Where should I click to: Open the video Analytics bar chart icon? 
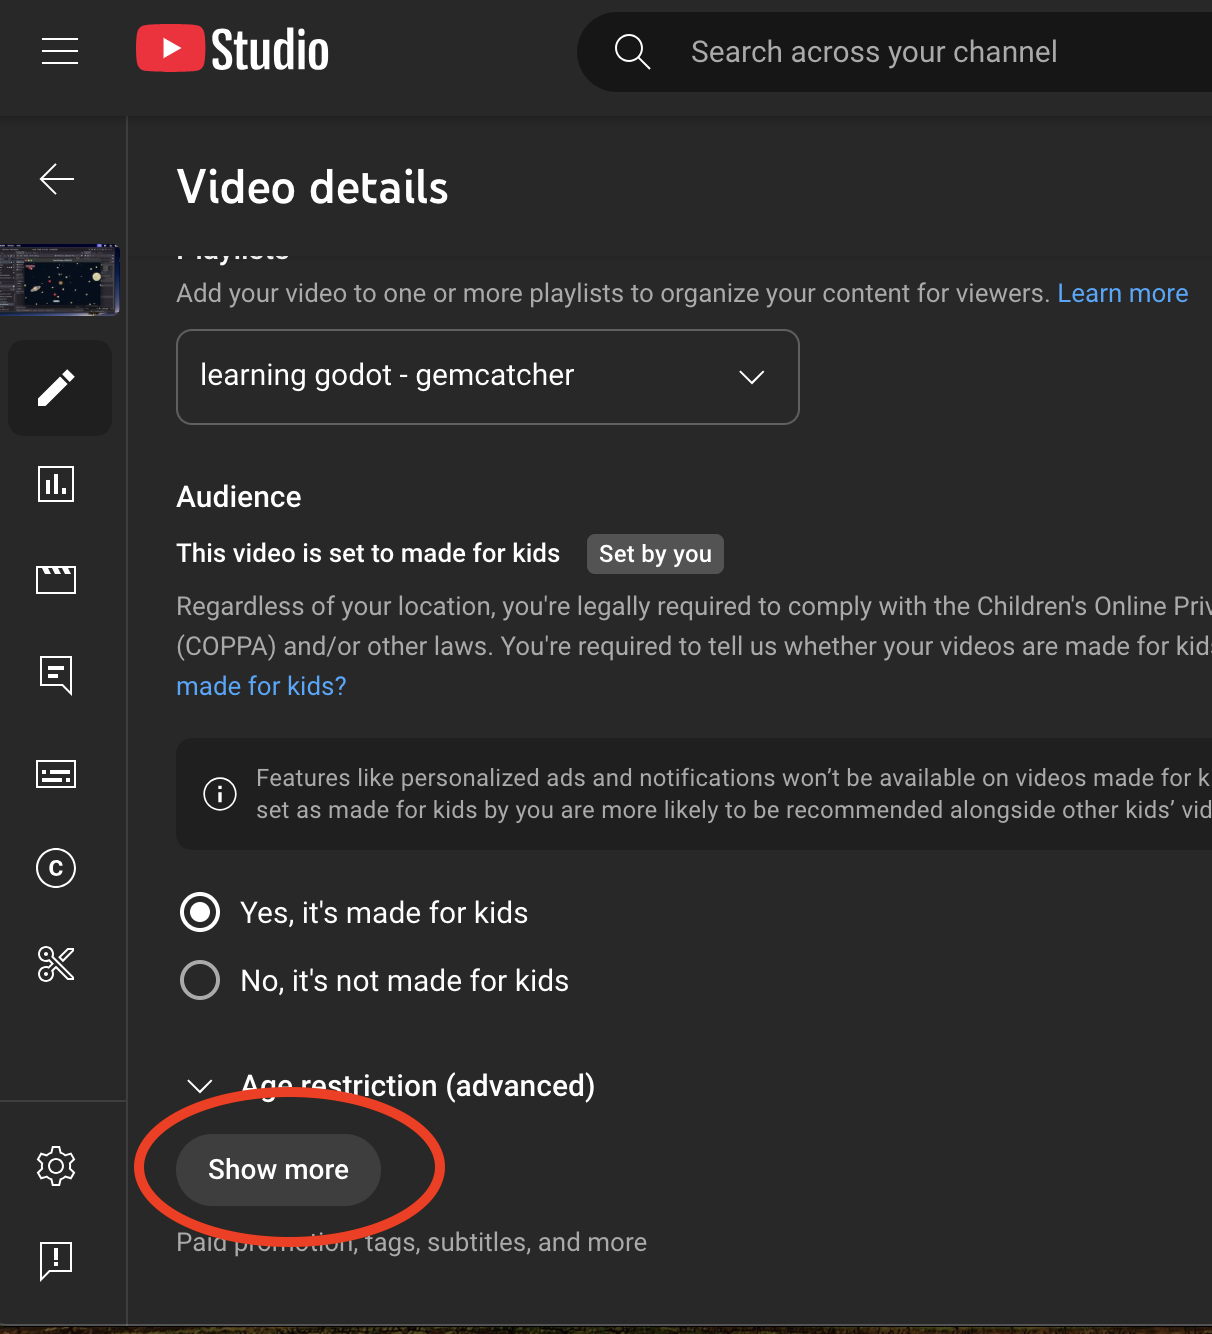56,484
